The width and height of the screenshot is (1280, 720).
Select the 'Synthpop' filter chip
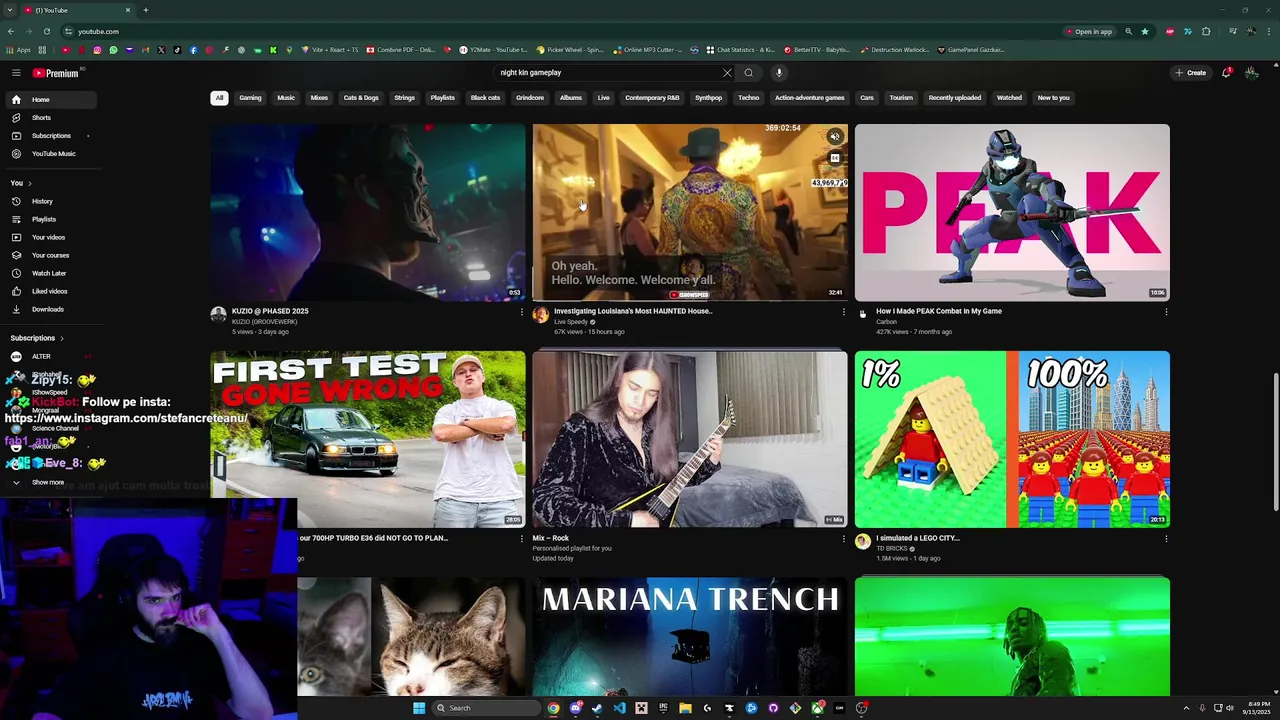(x=708, y=98)
